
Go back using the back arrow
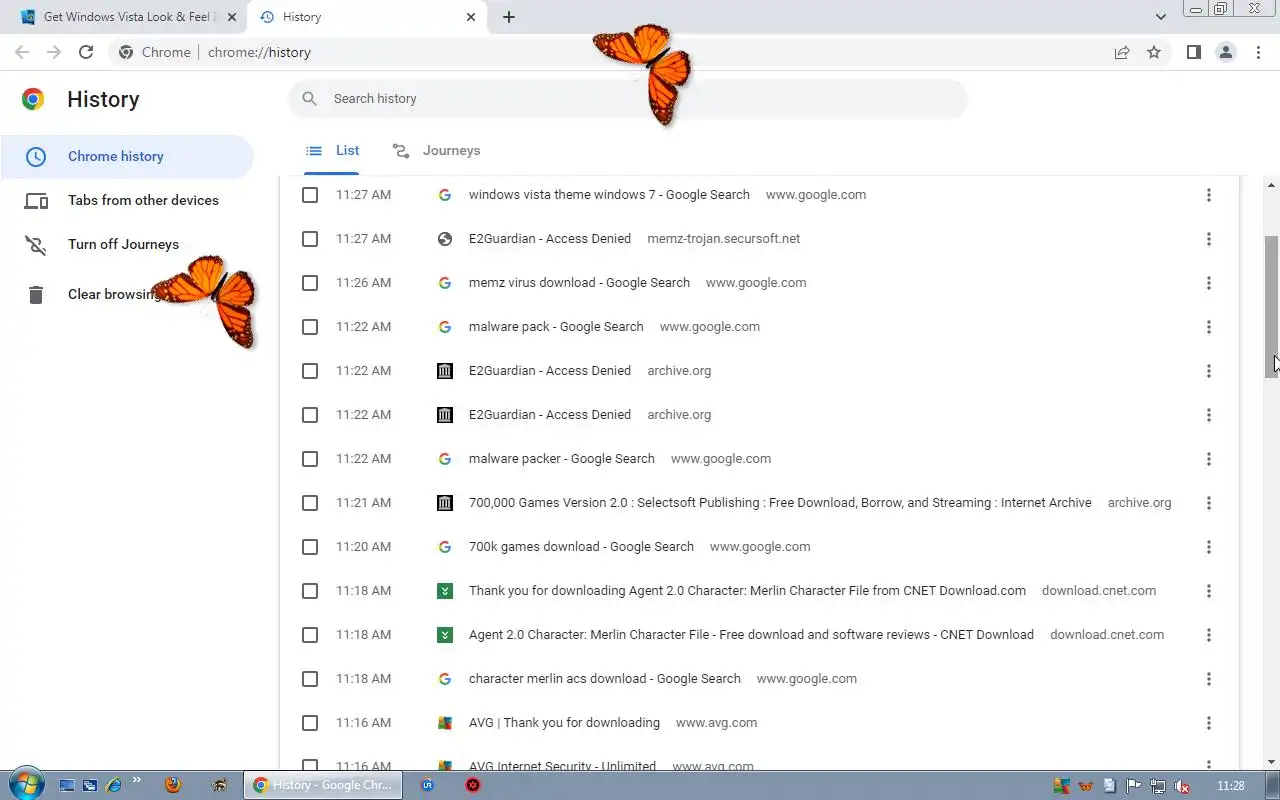pos(22,52)
